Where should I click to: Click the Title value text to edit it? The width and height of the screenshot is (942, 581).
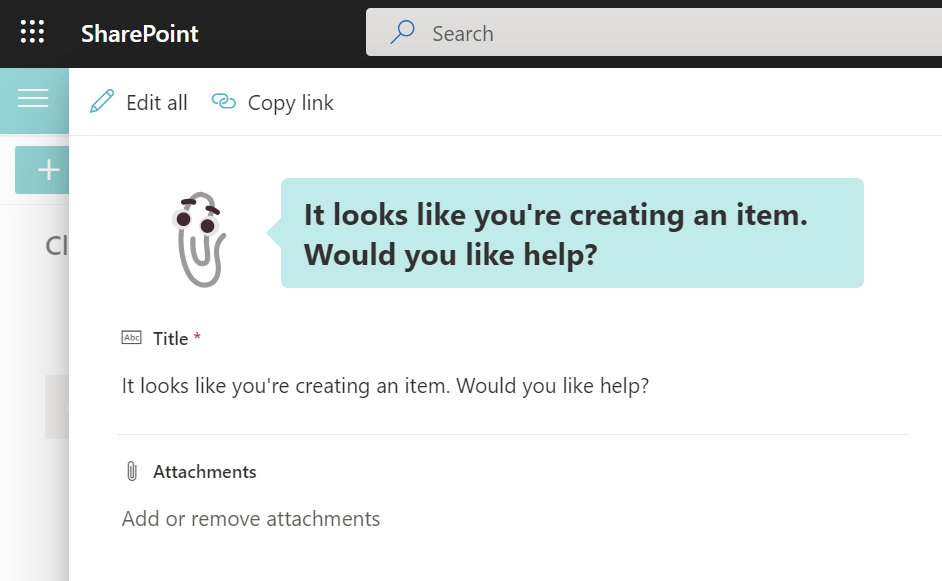pyautogui.click(x=385, y=386)
